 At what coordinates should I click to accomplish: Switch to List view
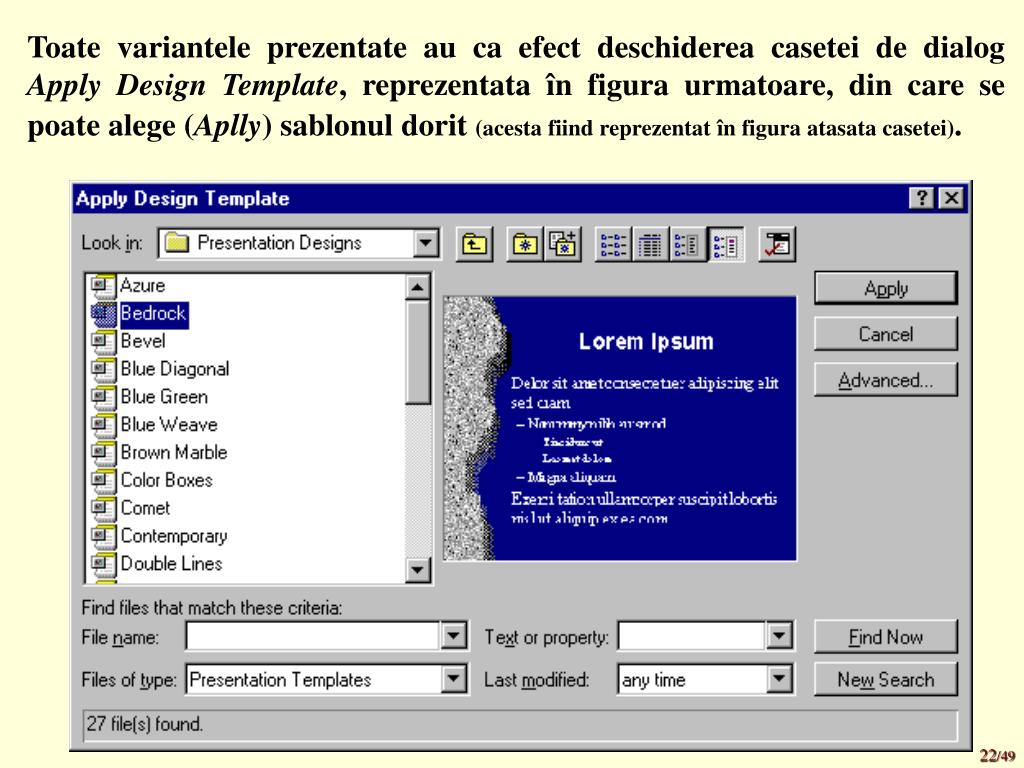[x=613, y=244]
